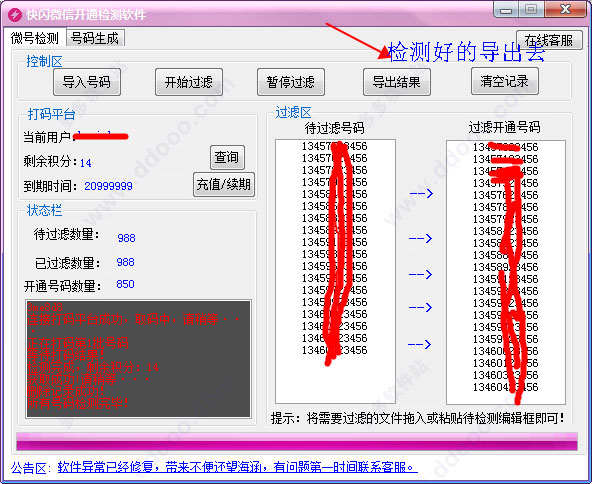This screenshot has width=592, height=484.
Task: Click the log line 正在打码第1批号码
Action: [78, 344]
